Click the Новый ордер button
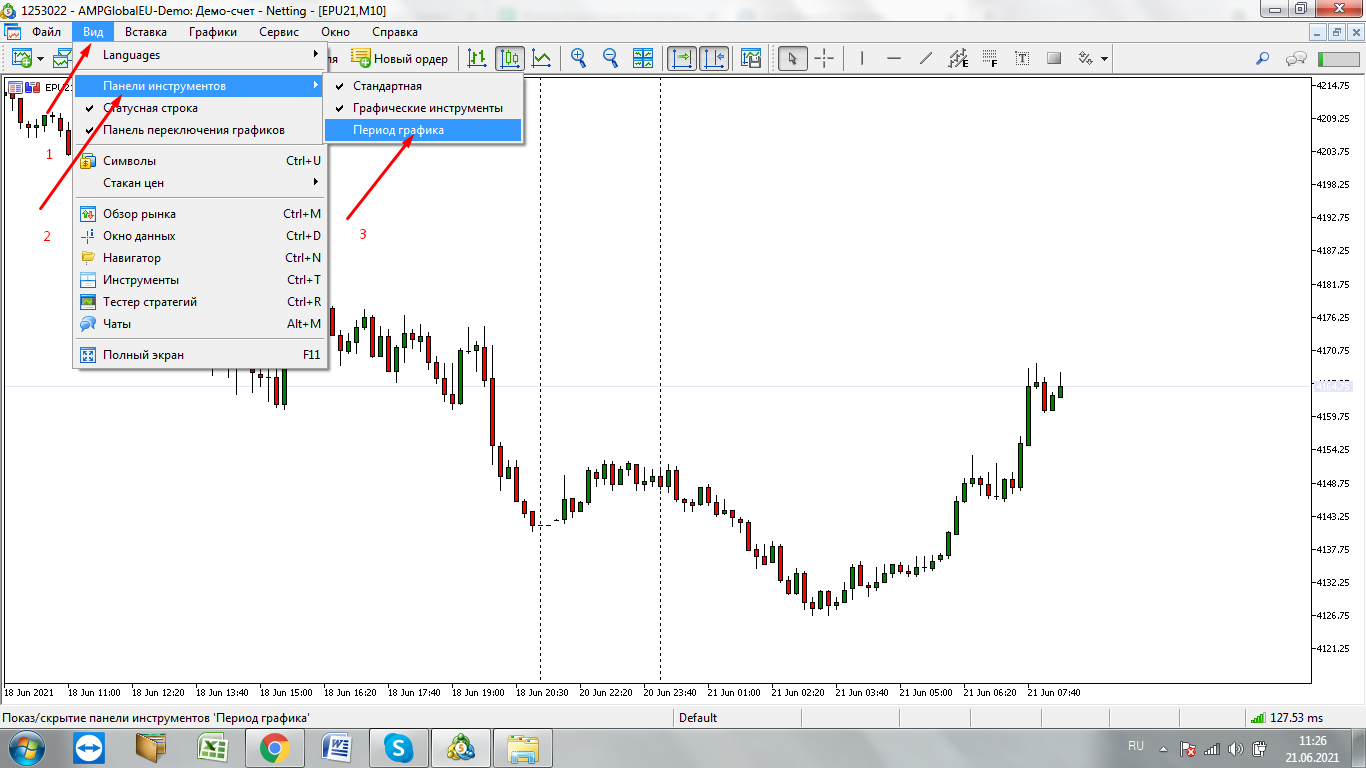1366x768 pixels. pos(400,58)
